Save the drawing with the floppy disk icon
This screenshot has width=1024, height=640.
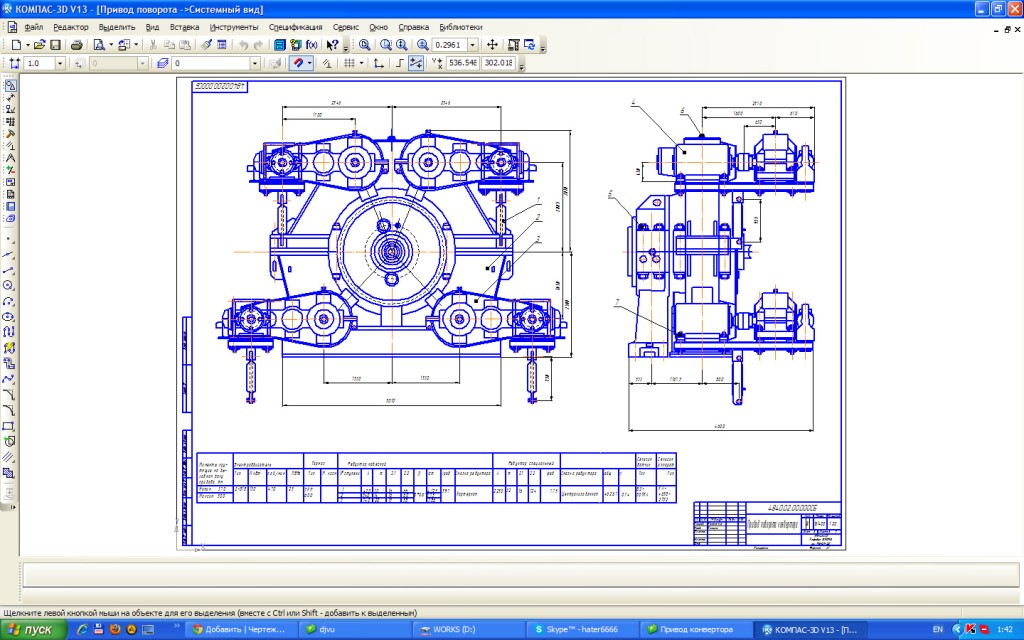coord(55,45)
